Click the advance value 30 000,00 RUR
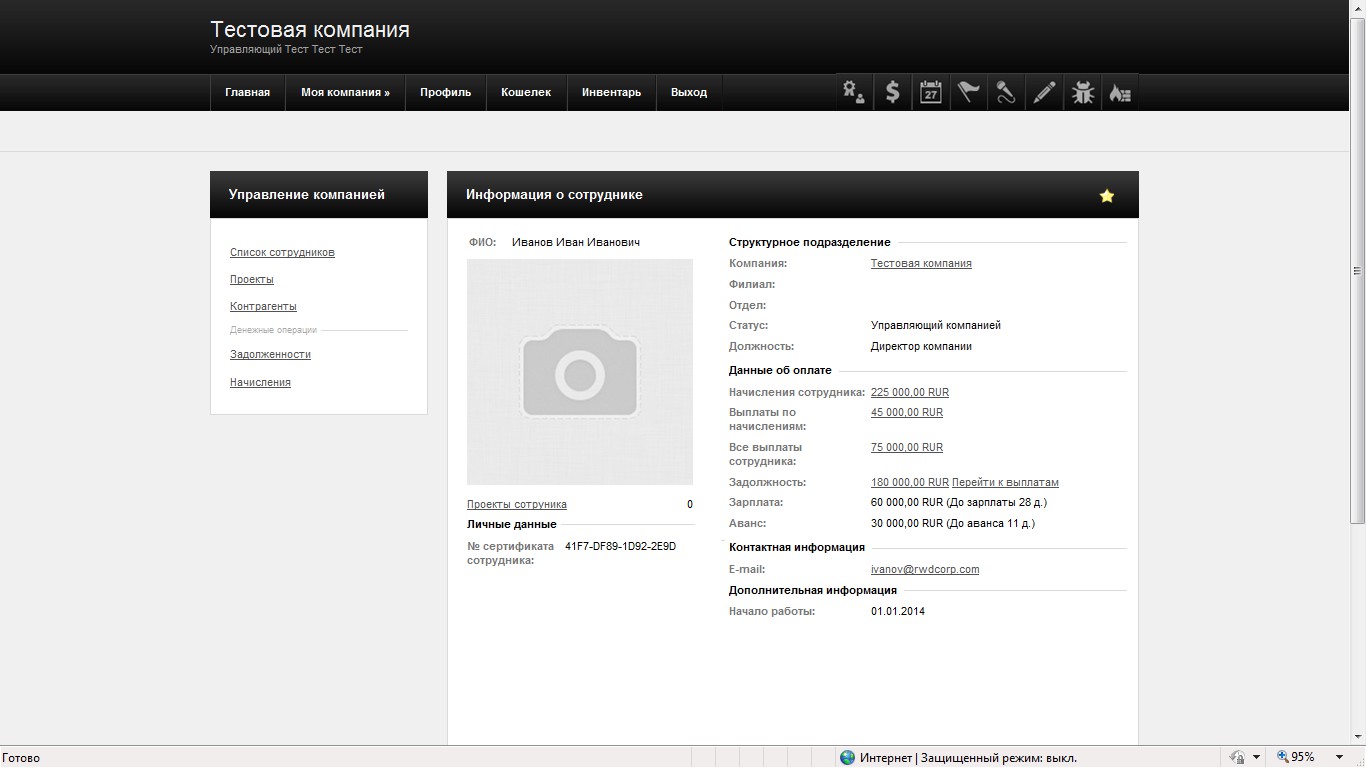Image resolution: width=1366 pixels, height=768 pixels. [907, 523]
